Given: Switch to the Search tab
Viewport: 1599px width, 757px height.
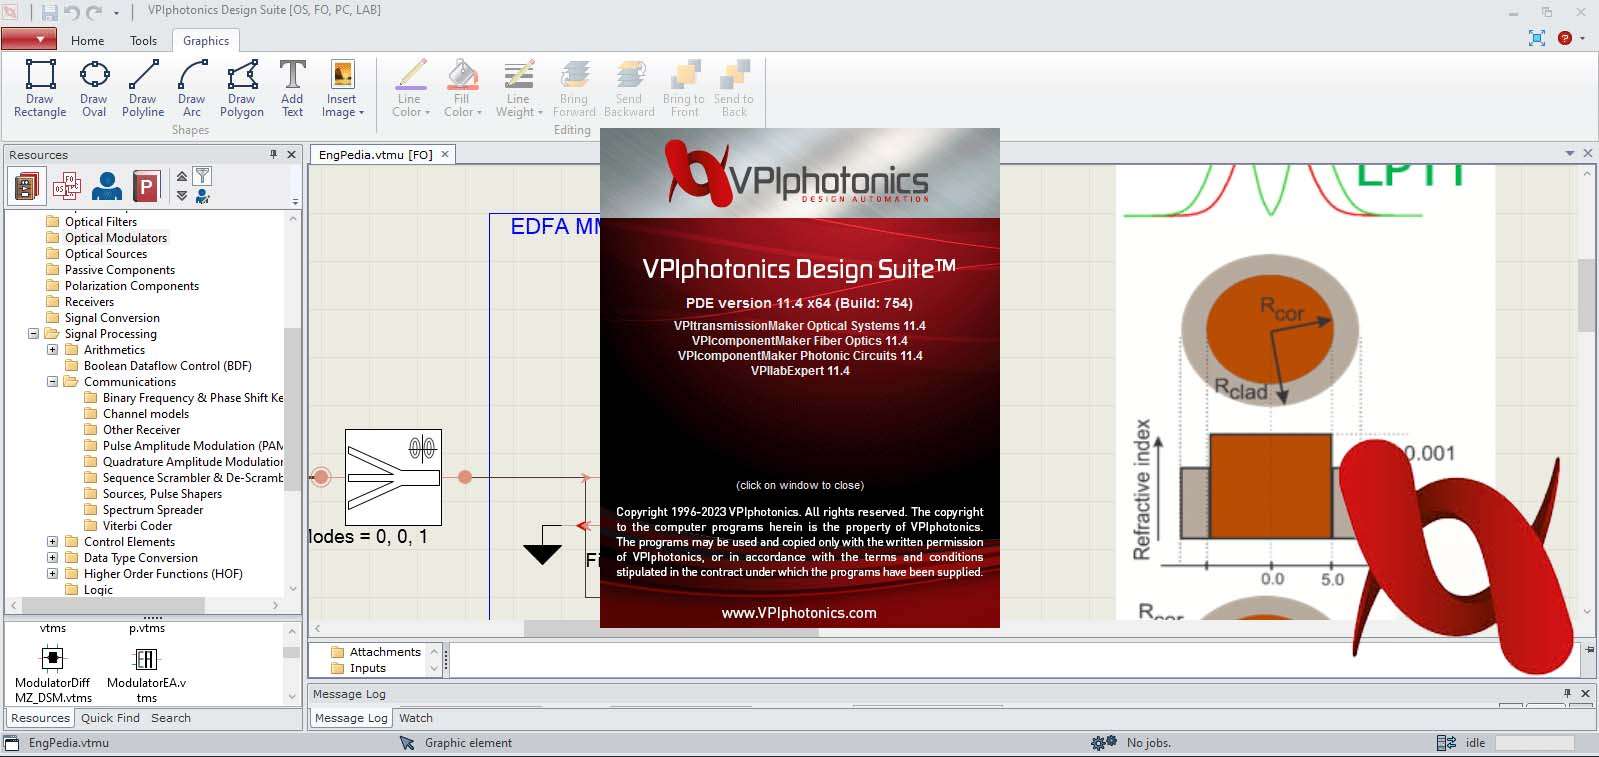Looking at the screenshot, I should coord(171,718).
